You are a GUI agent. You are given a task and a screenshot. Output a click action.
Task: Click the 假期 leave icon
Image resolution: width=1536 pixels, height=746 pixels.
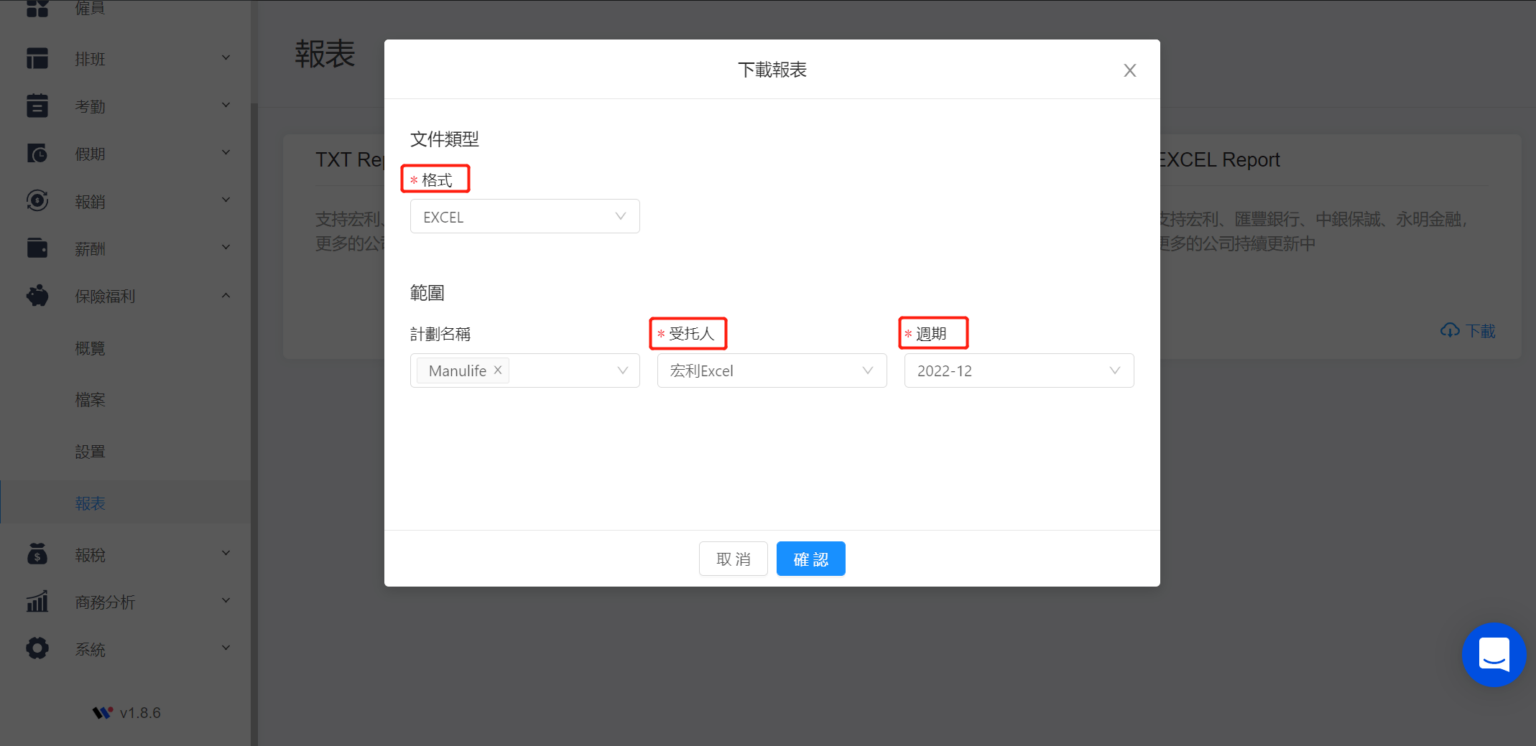(37, 152)
